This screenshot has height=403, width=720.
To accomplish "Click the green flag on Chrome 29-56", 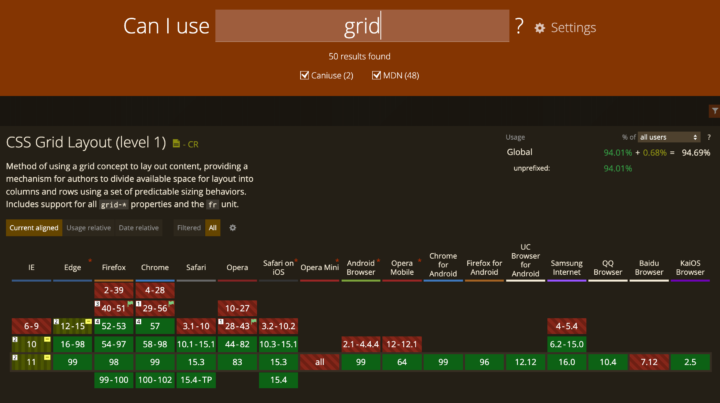I will tap(171, 303).
